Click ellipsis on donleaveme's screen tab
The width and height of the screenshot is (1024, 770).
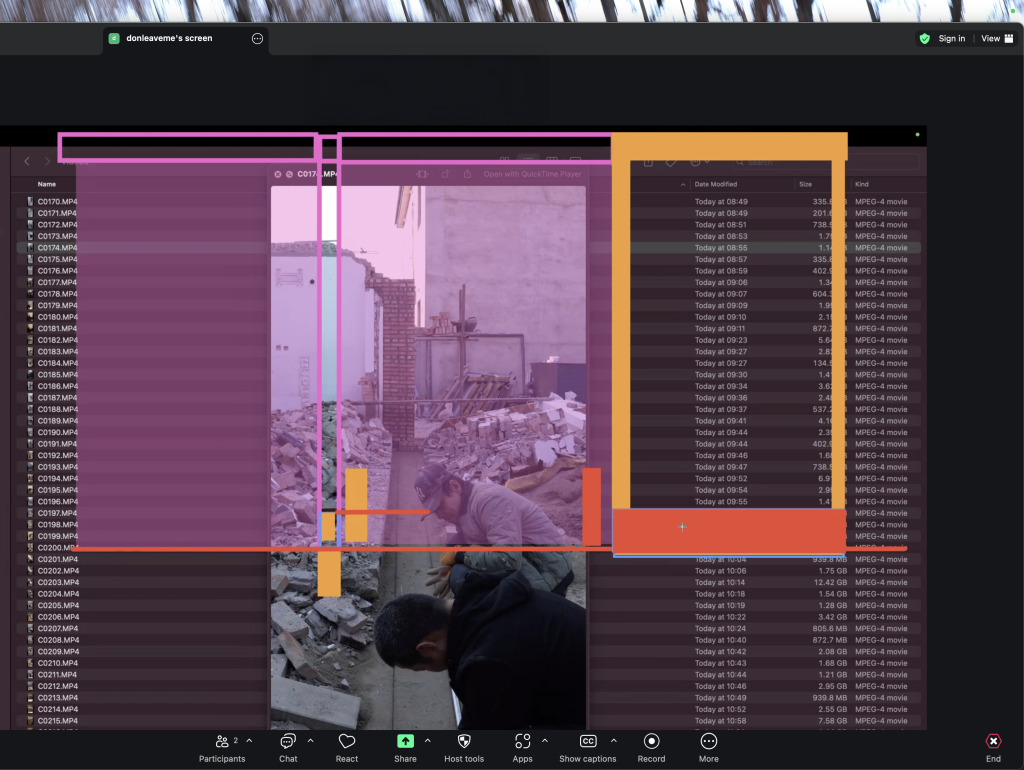pos(257,39)
